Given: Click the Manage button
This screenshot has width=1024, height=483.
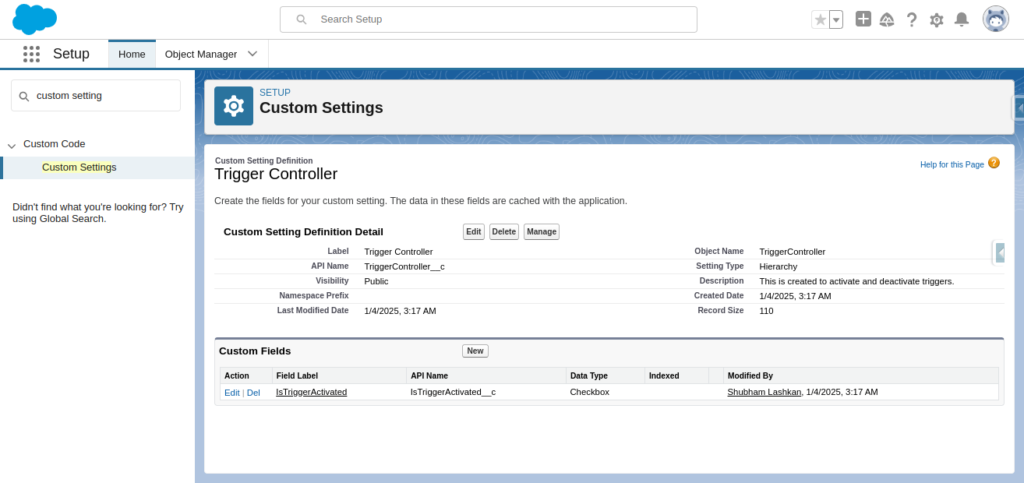Looking at the screenshot, I should (541, 232).
